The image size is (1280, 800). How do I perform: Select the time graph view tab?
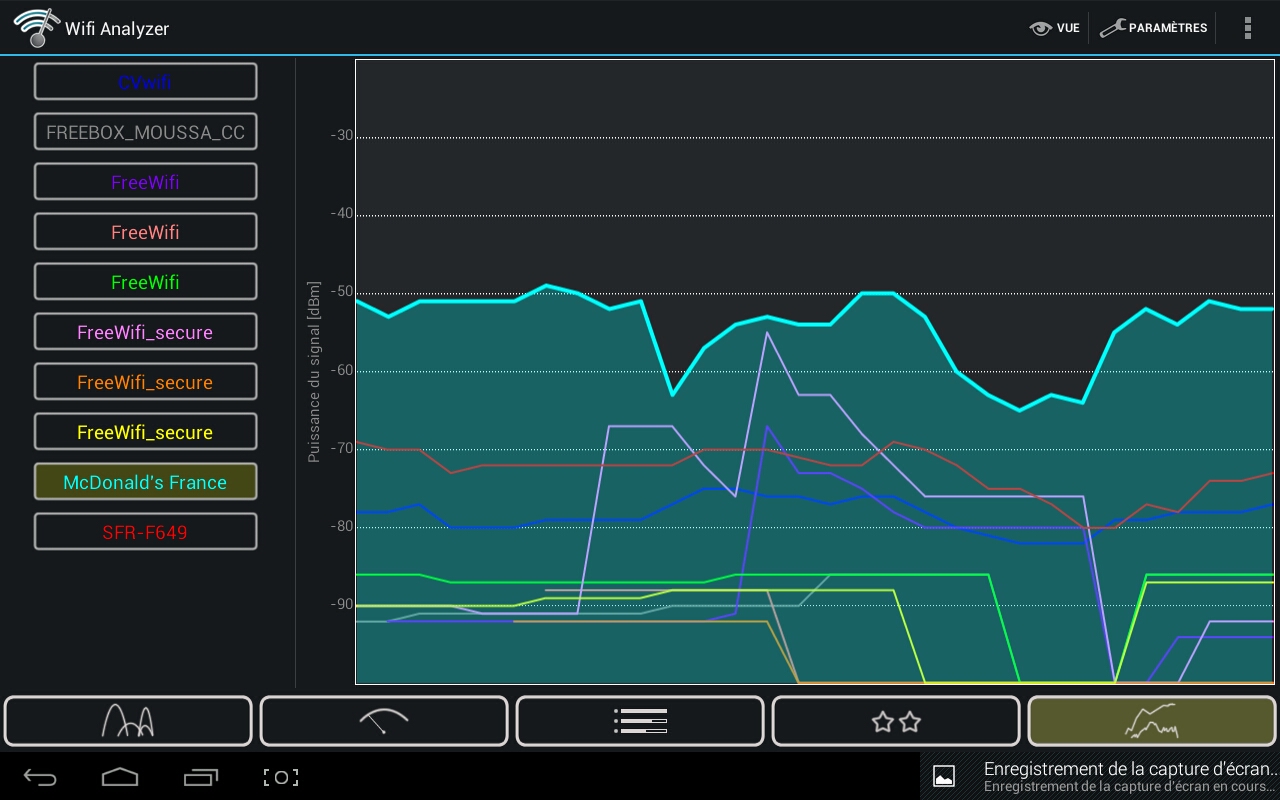click(1152, 721)
